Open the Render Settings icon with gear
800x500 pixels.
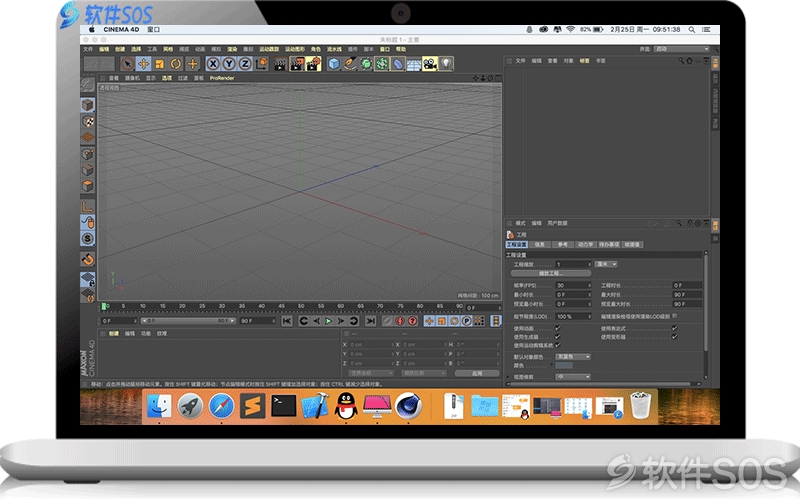click(x=313, y=64)
